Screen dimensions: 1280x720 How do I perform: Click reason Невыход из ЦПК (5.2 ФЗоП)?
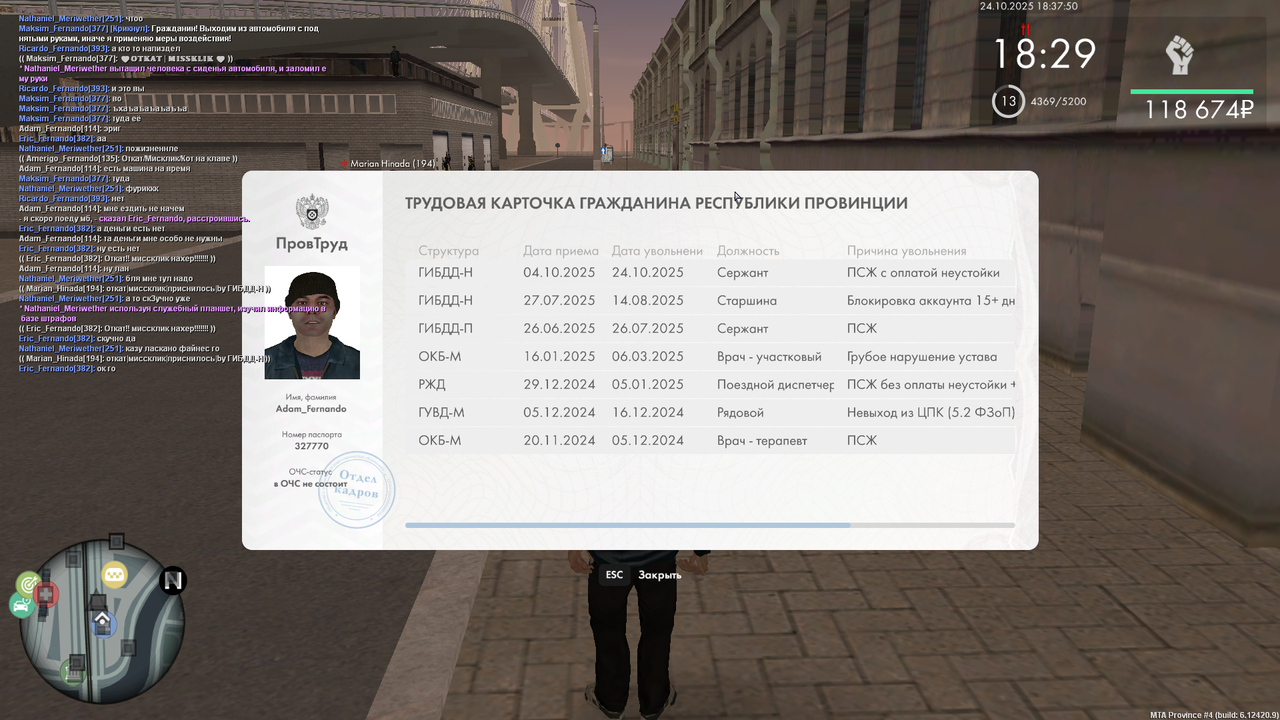pos(931,412)
